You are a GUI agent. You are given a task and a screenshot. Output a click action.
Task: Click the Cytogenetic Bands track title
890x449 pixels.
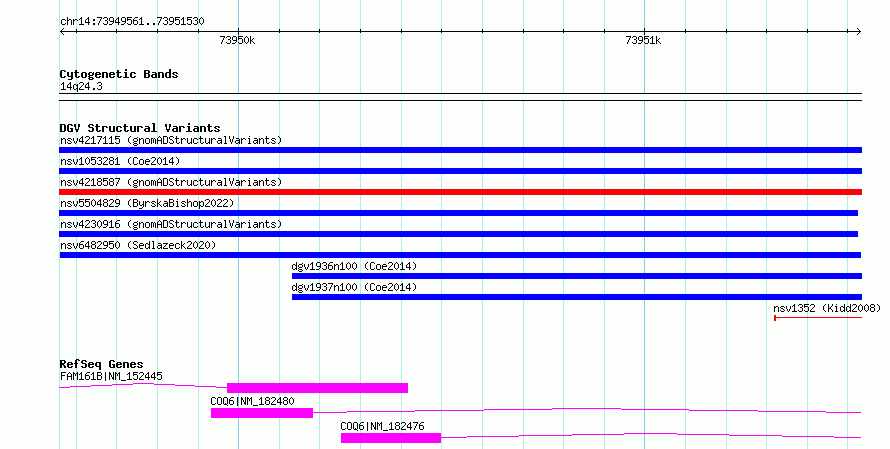coord(119,74)
